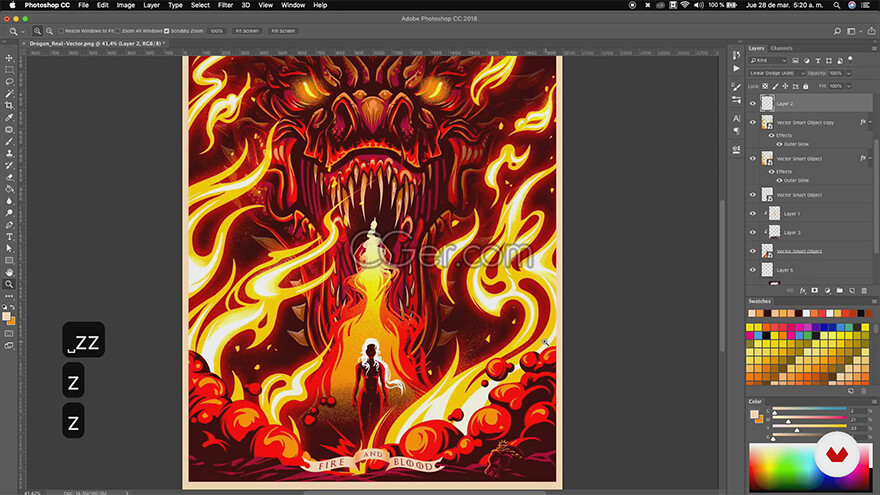Click the Add layer style fx button
Viewport: 880px width, 495px height.
point(803,291)
